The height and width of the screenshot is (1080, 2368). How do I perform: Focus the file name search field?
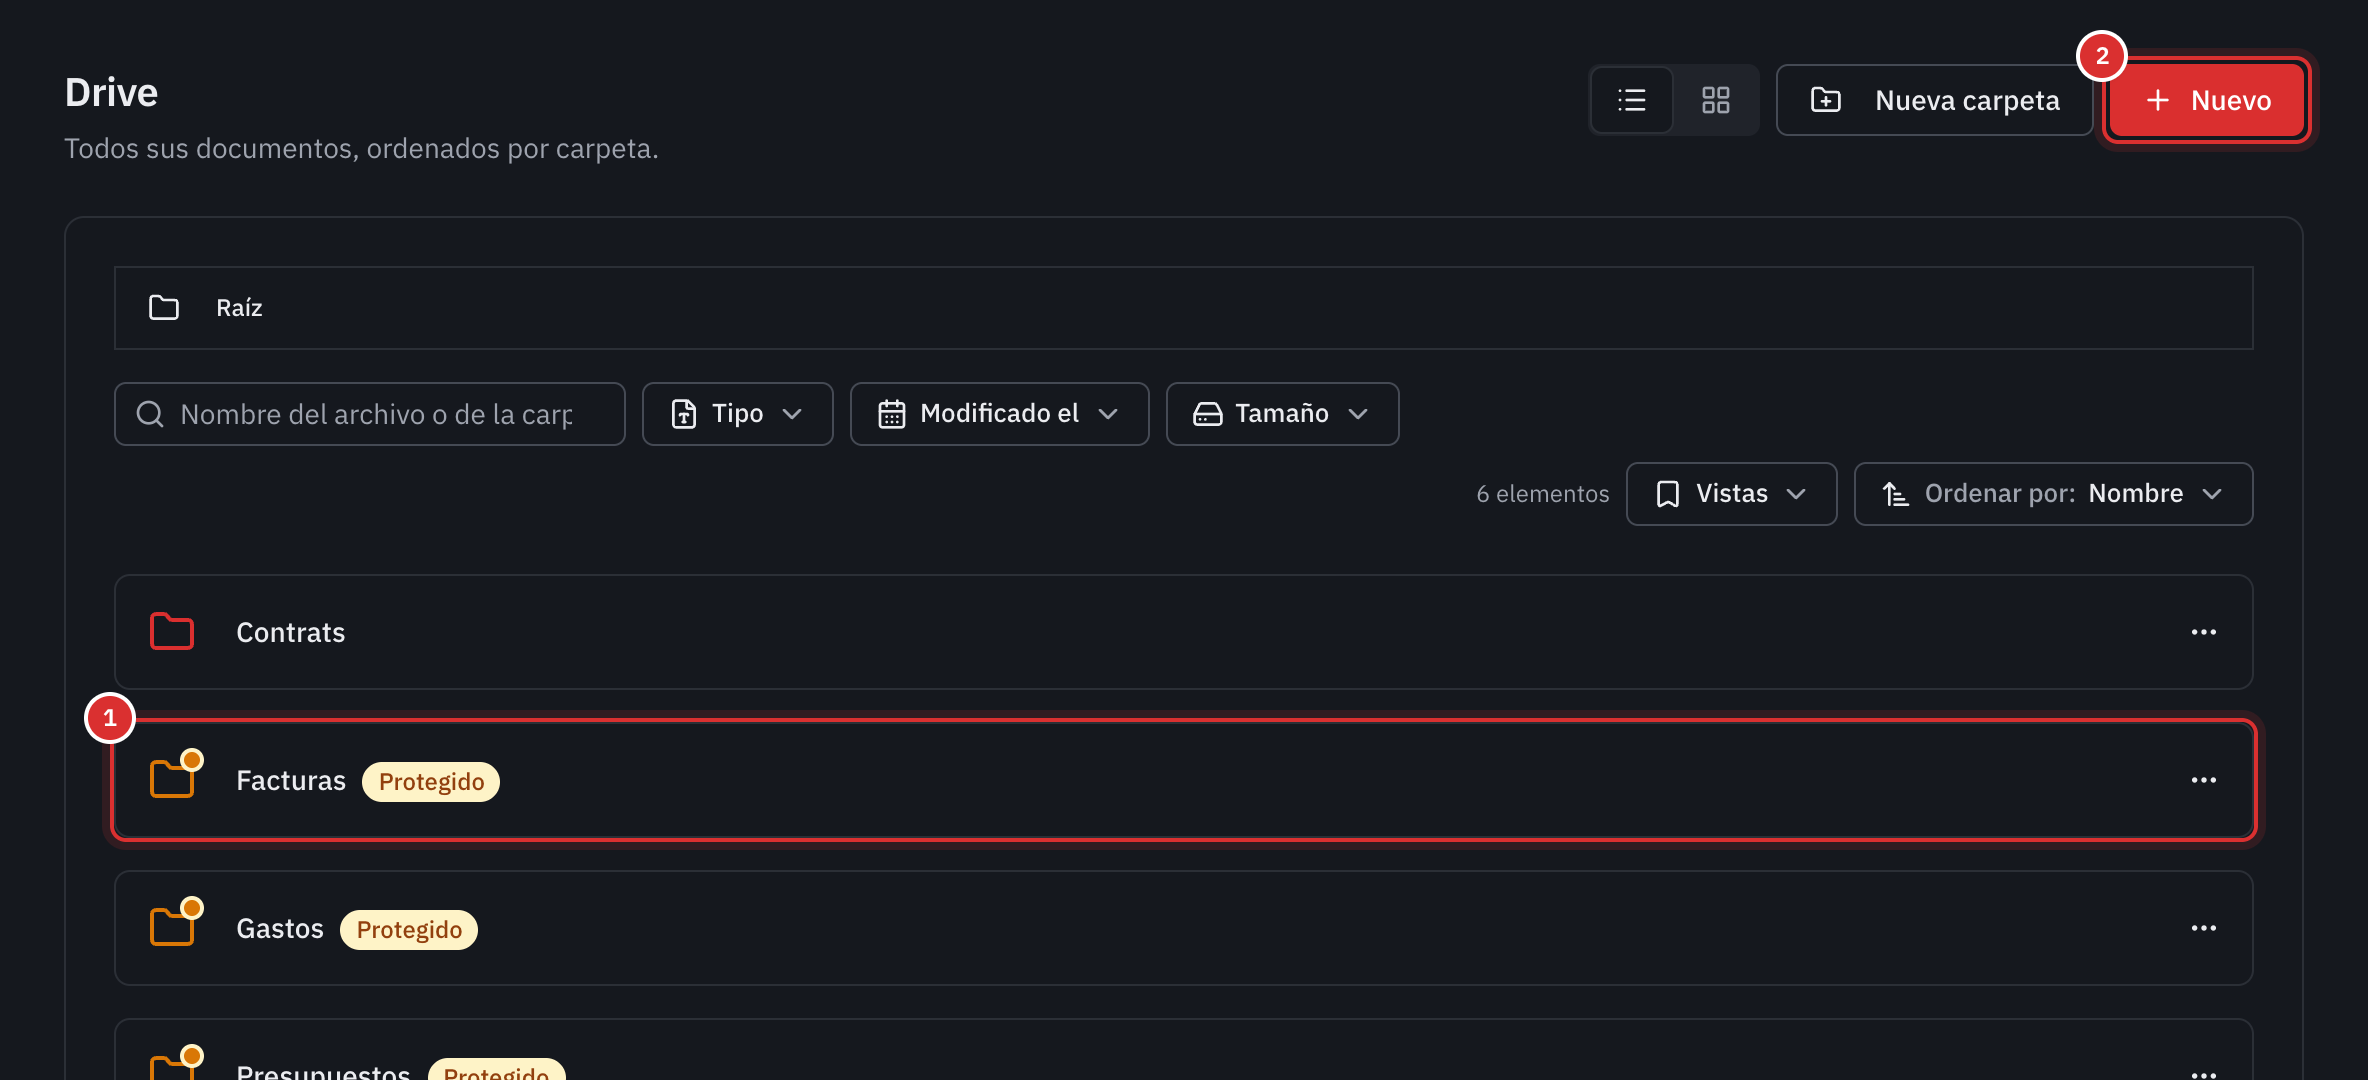370,414
